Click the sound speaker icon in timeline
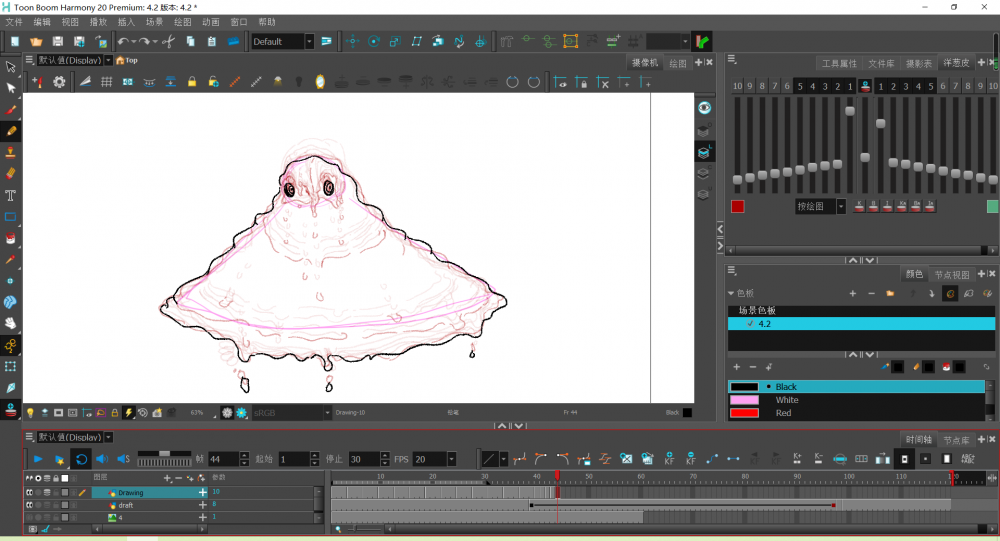Viewport: 1000px width, 541px height. click(101, 459)
